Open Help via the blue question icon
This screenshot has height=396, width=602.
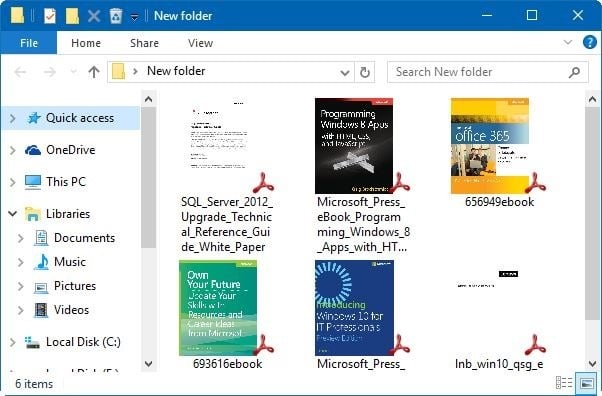tap(589, 42)
